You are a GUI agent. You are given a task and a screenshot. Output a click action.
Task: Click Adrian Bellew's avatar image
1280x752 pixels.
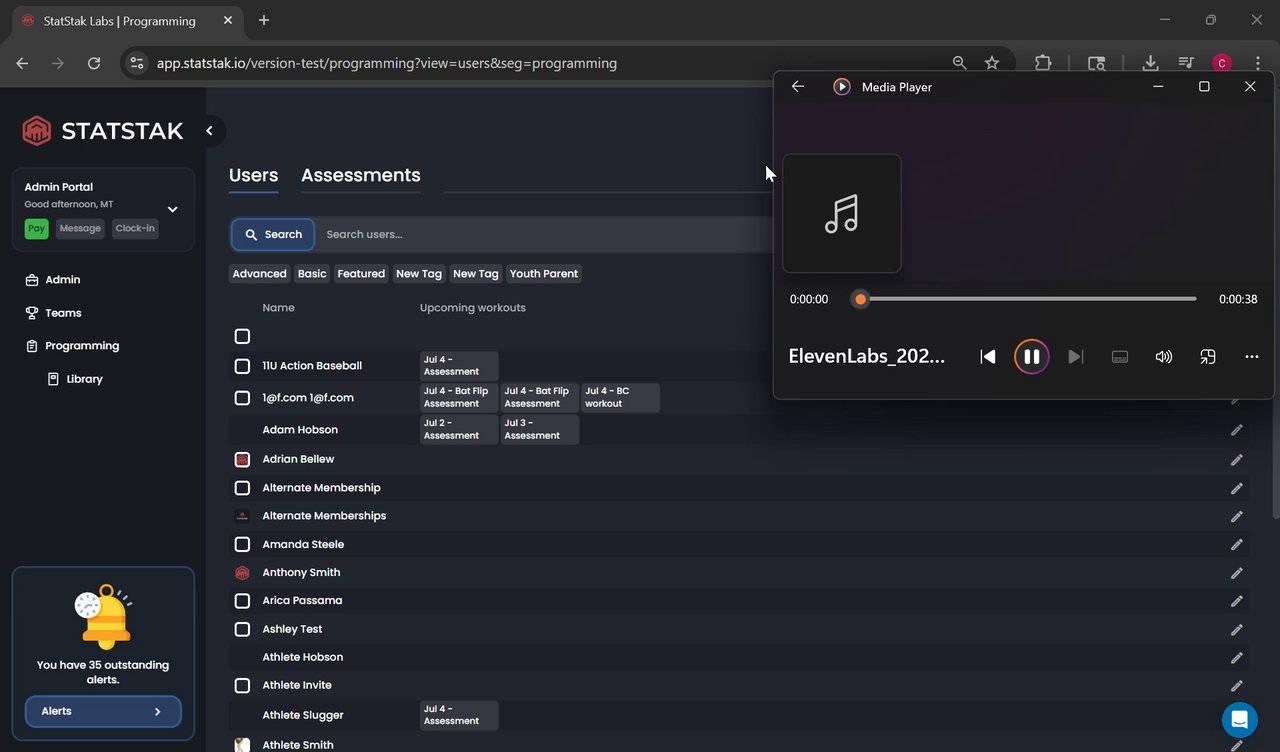[x=242, y=459]
